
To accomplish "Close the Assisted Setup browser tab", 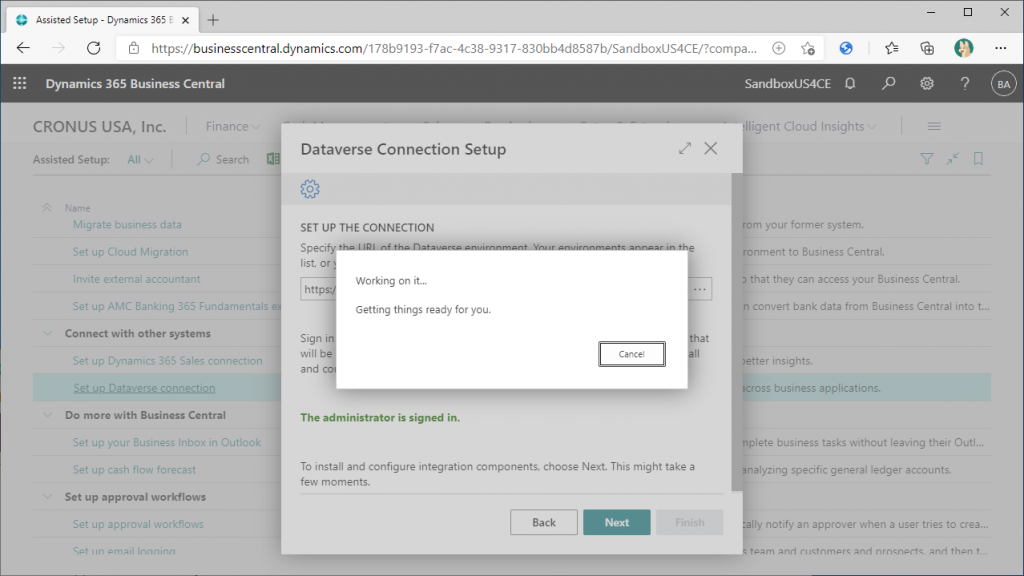I will point(185,20).
